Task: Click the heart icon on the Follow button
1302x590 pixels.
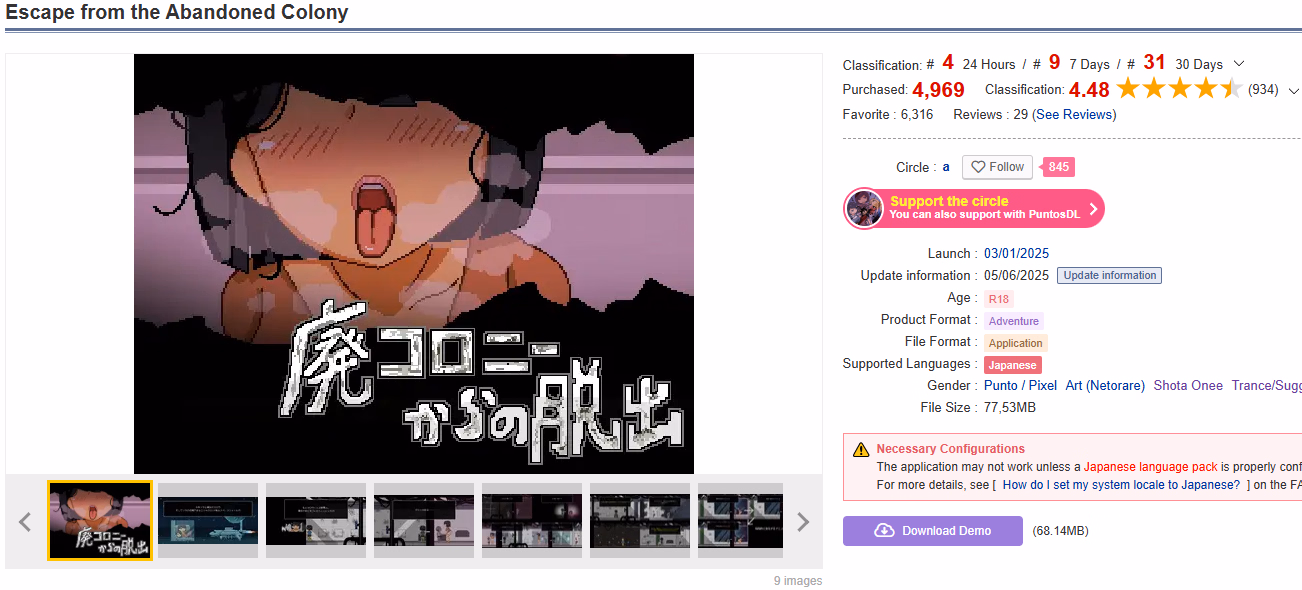Action: point(978,167)
